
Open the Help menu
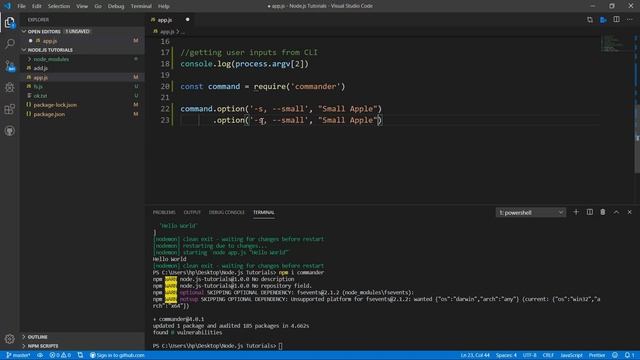click(164, 6)
